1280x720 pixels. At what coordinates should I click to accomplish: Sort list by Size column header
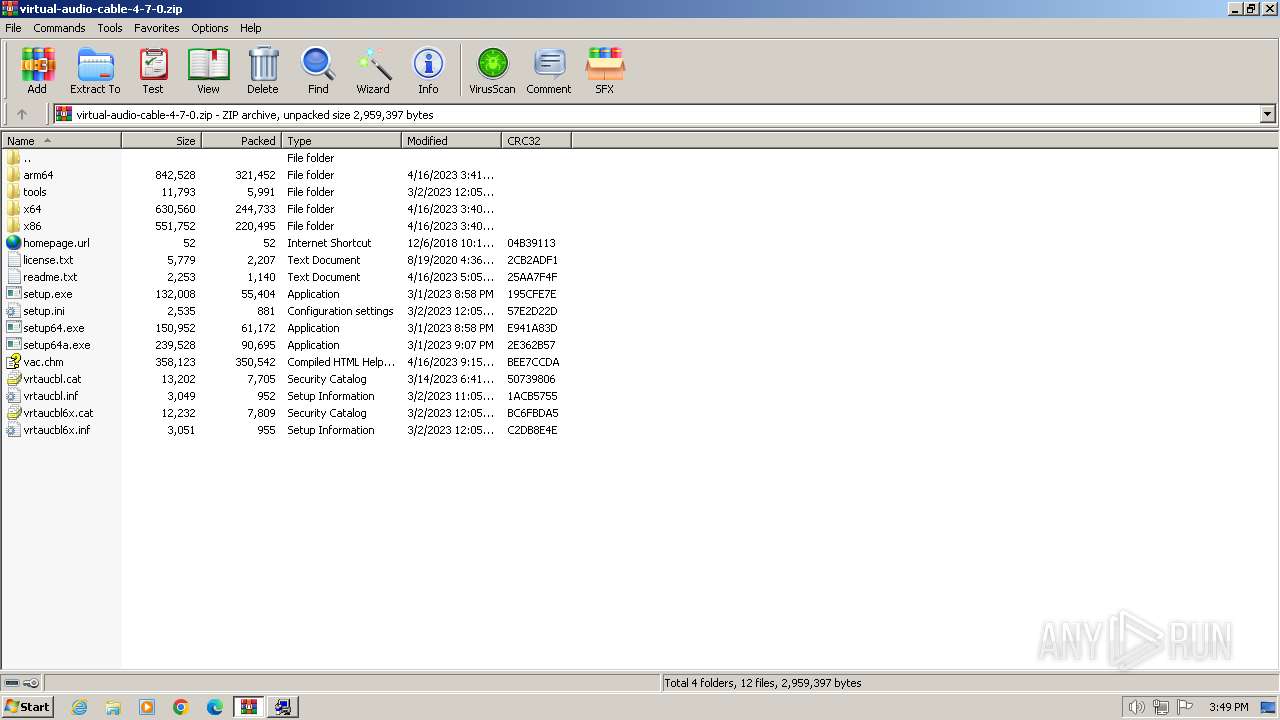click(x=162, y=141)
